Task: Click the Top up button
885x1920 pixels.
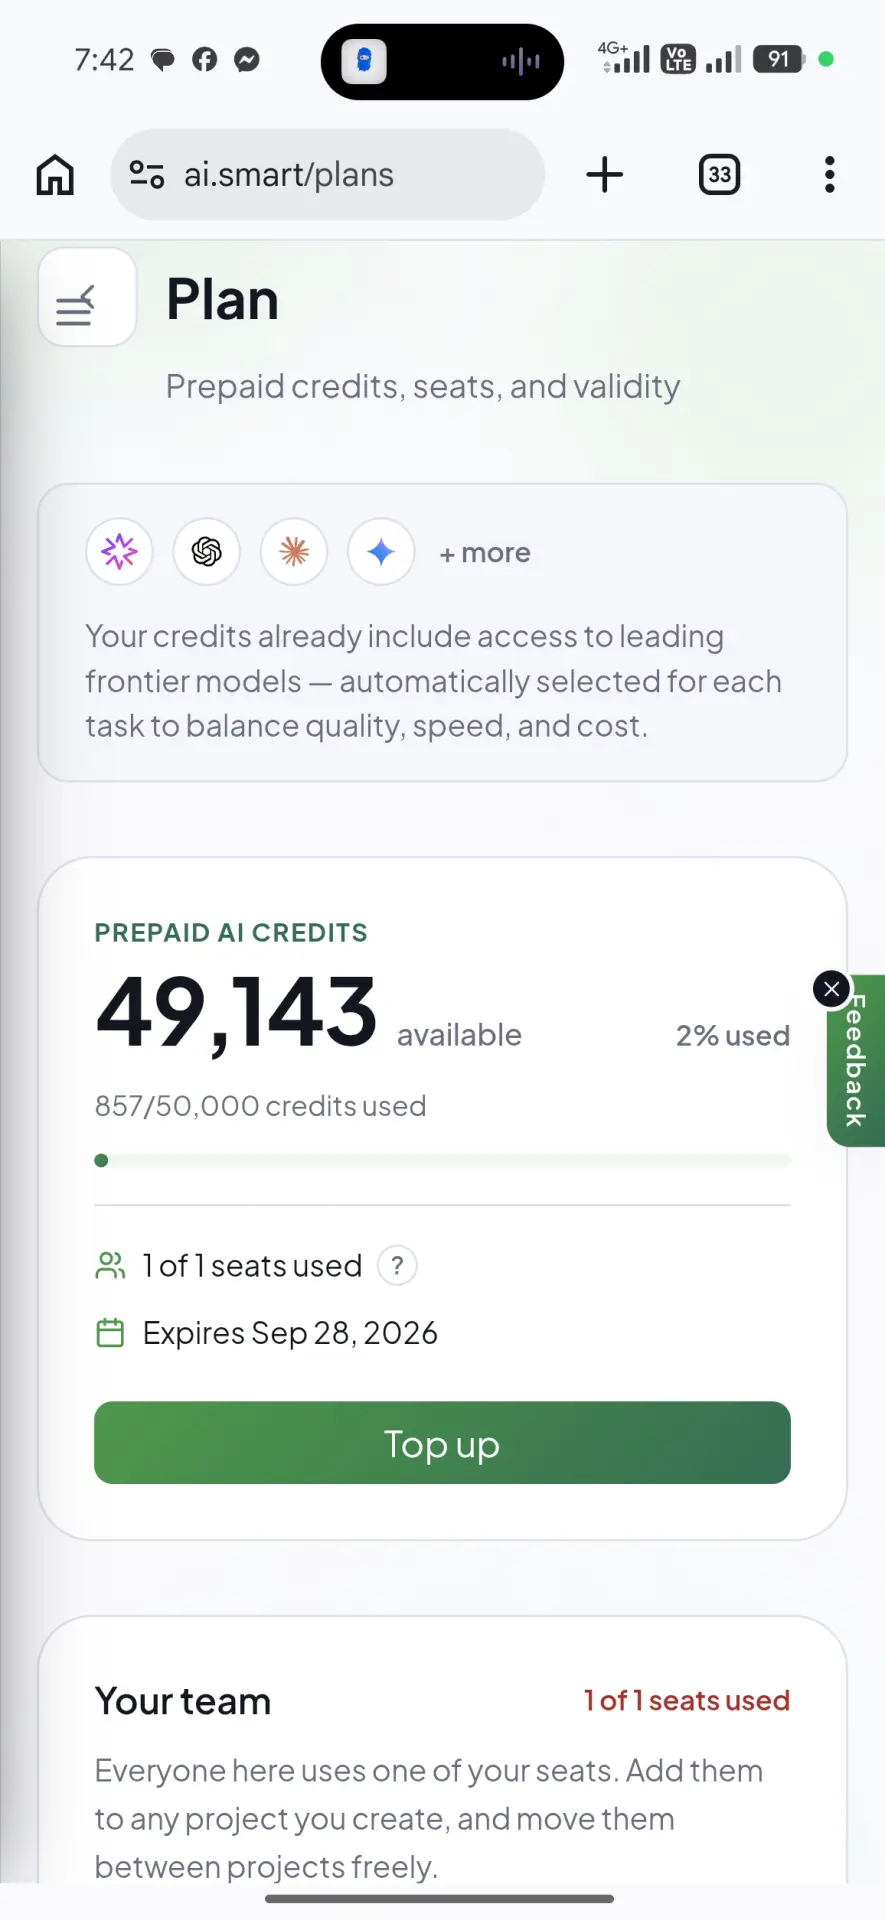Action: point(442,1443)
